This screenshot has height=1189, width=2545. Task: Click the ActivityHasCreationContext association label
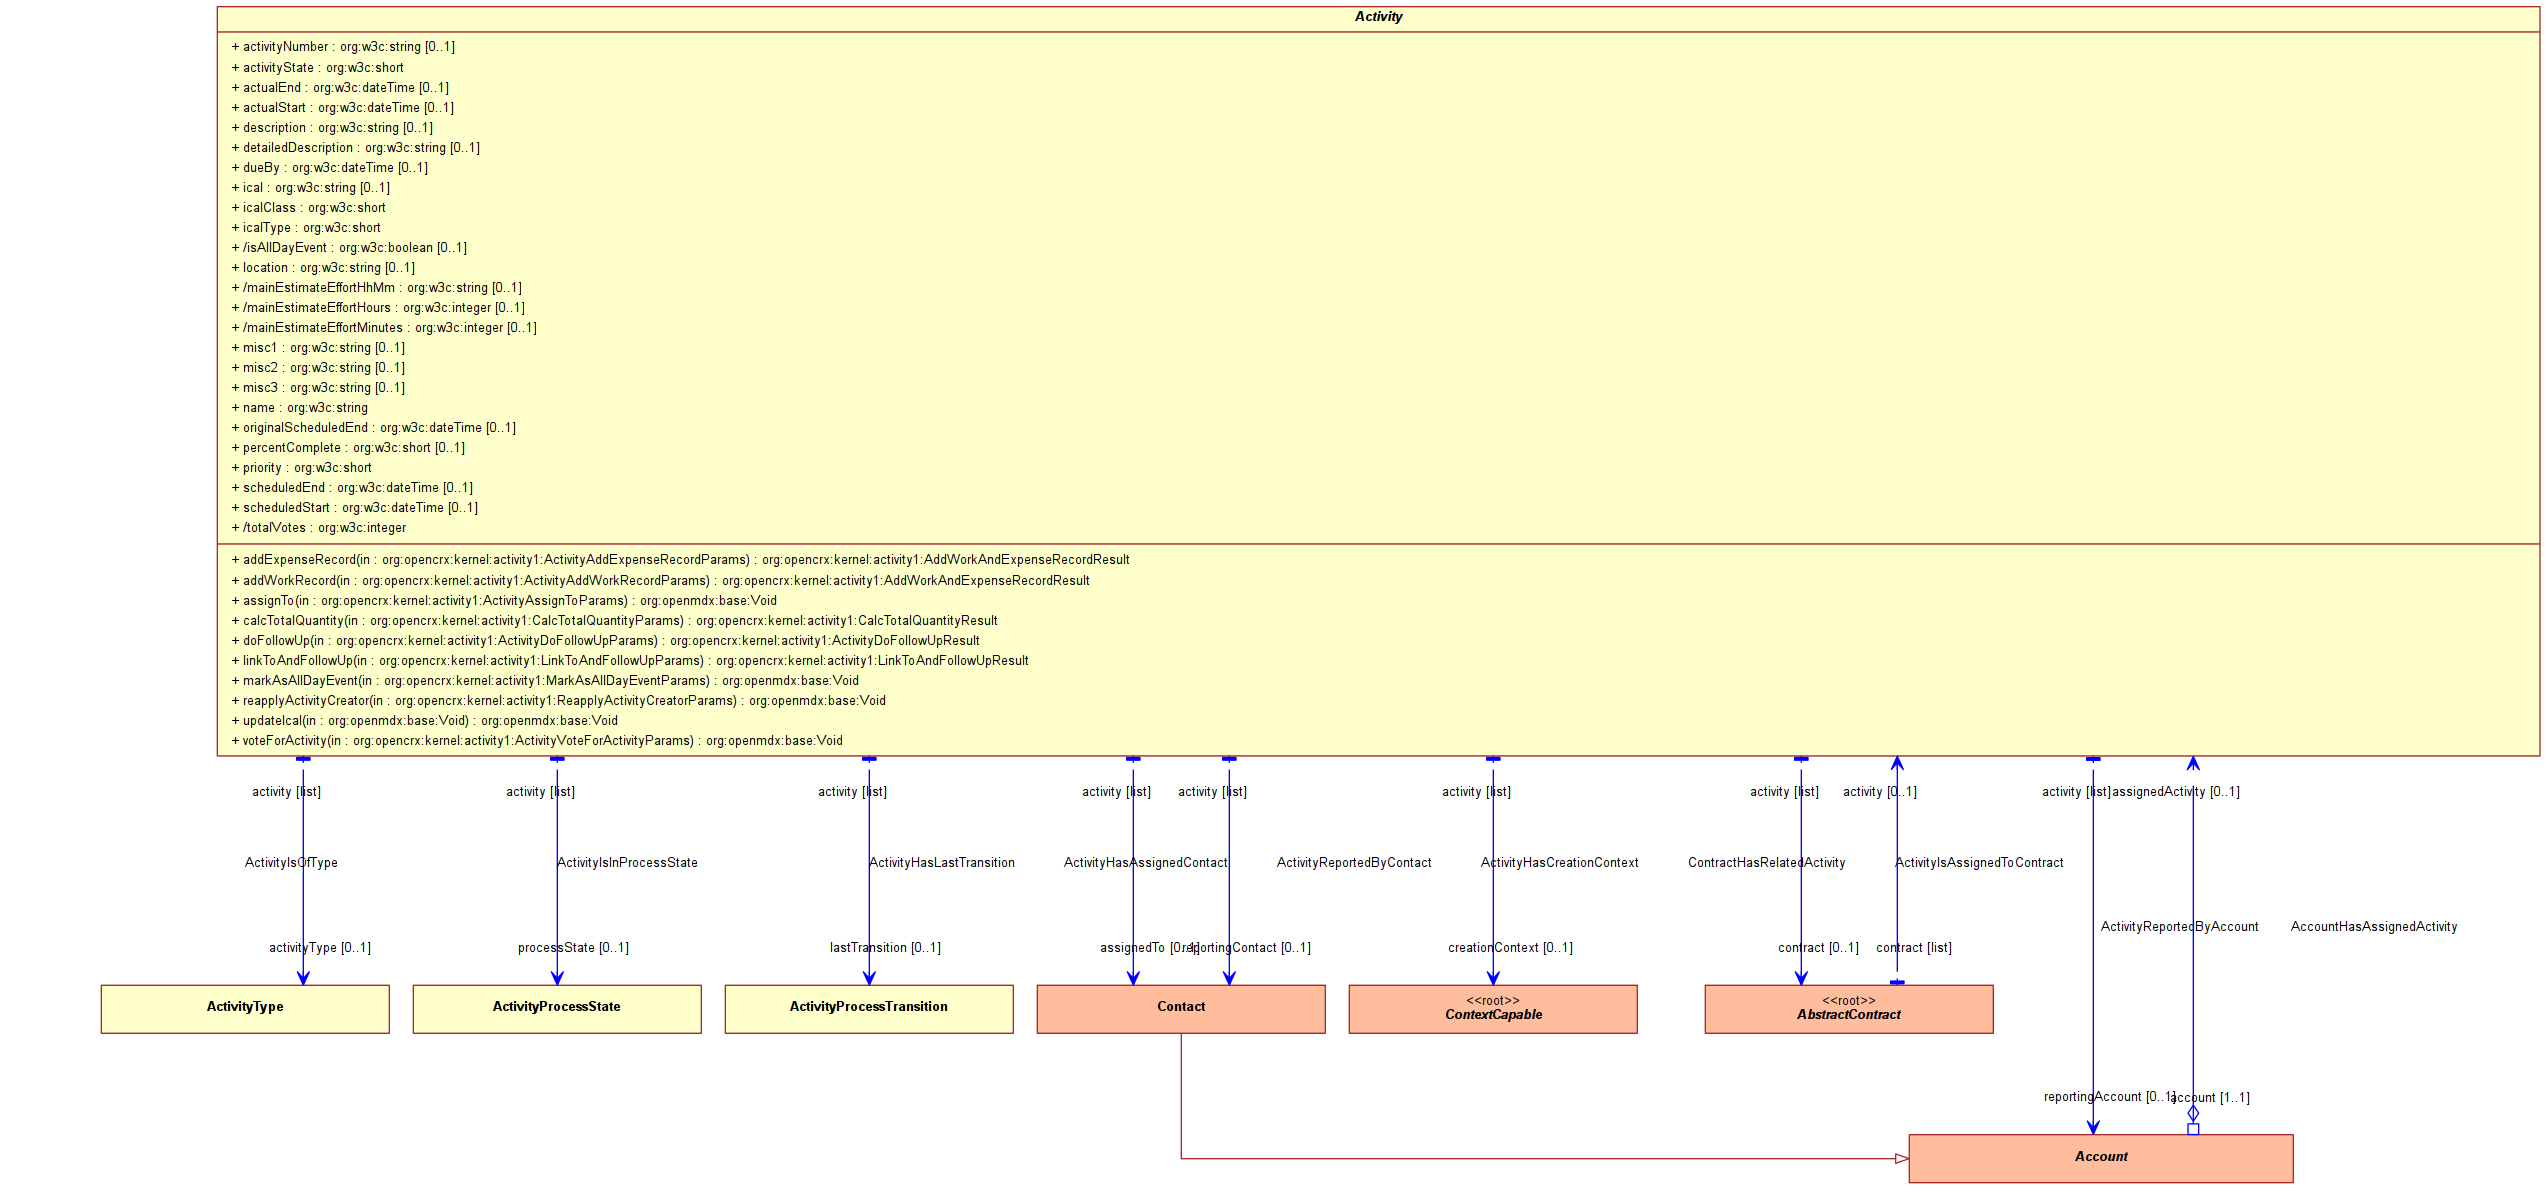click(x=1559, y=863)
